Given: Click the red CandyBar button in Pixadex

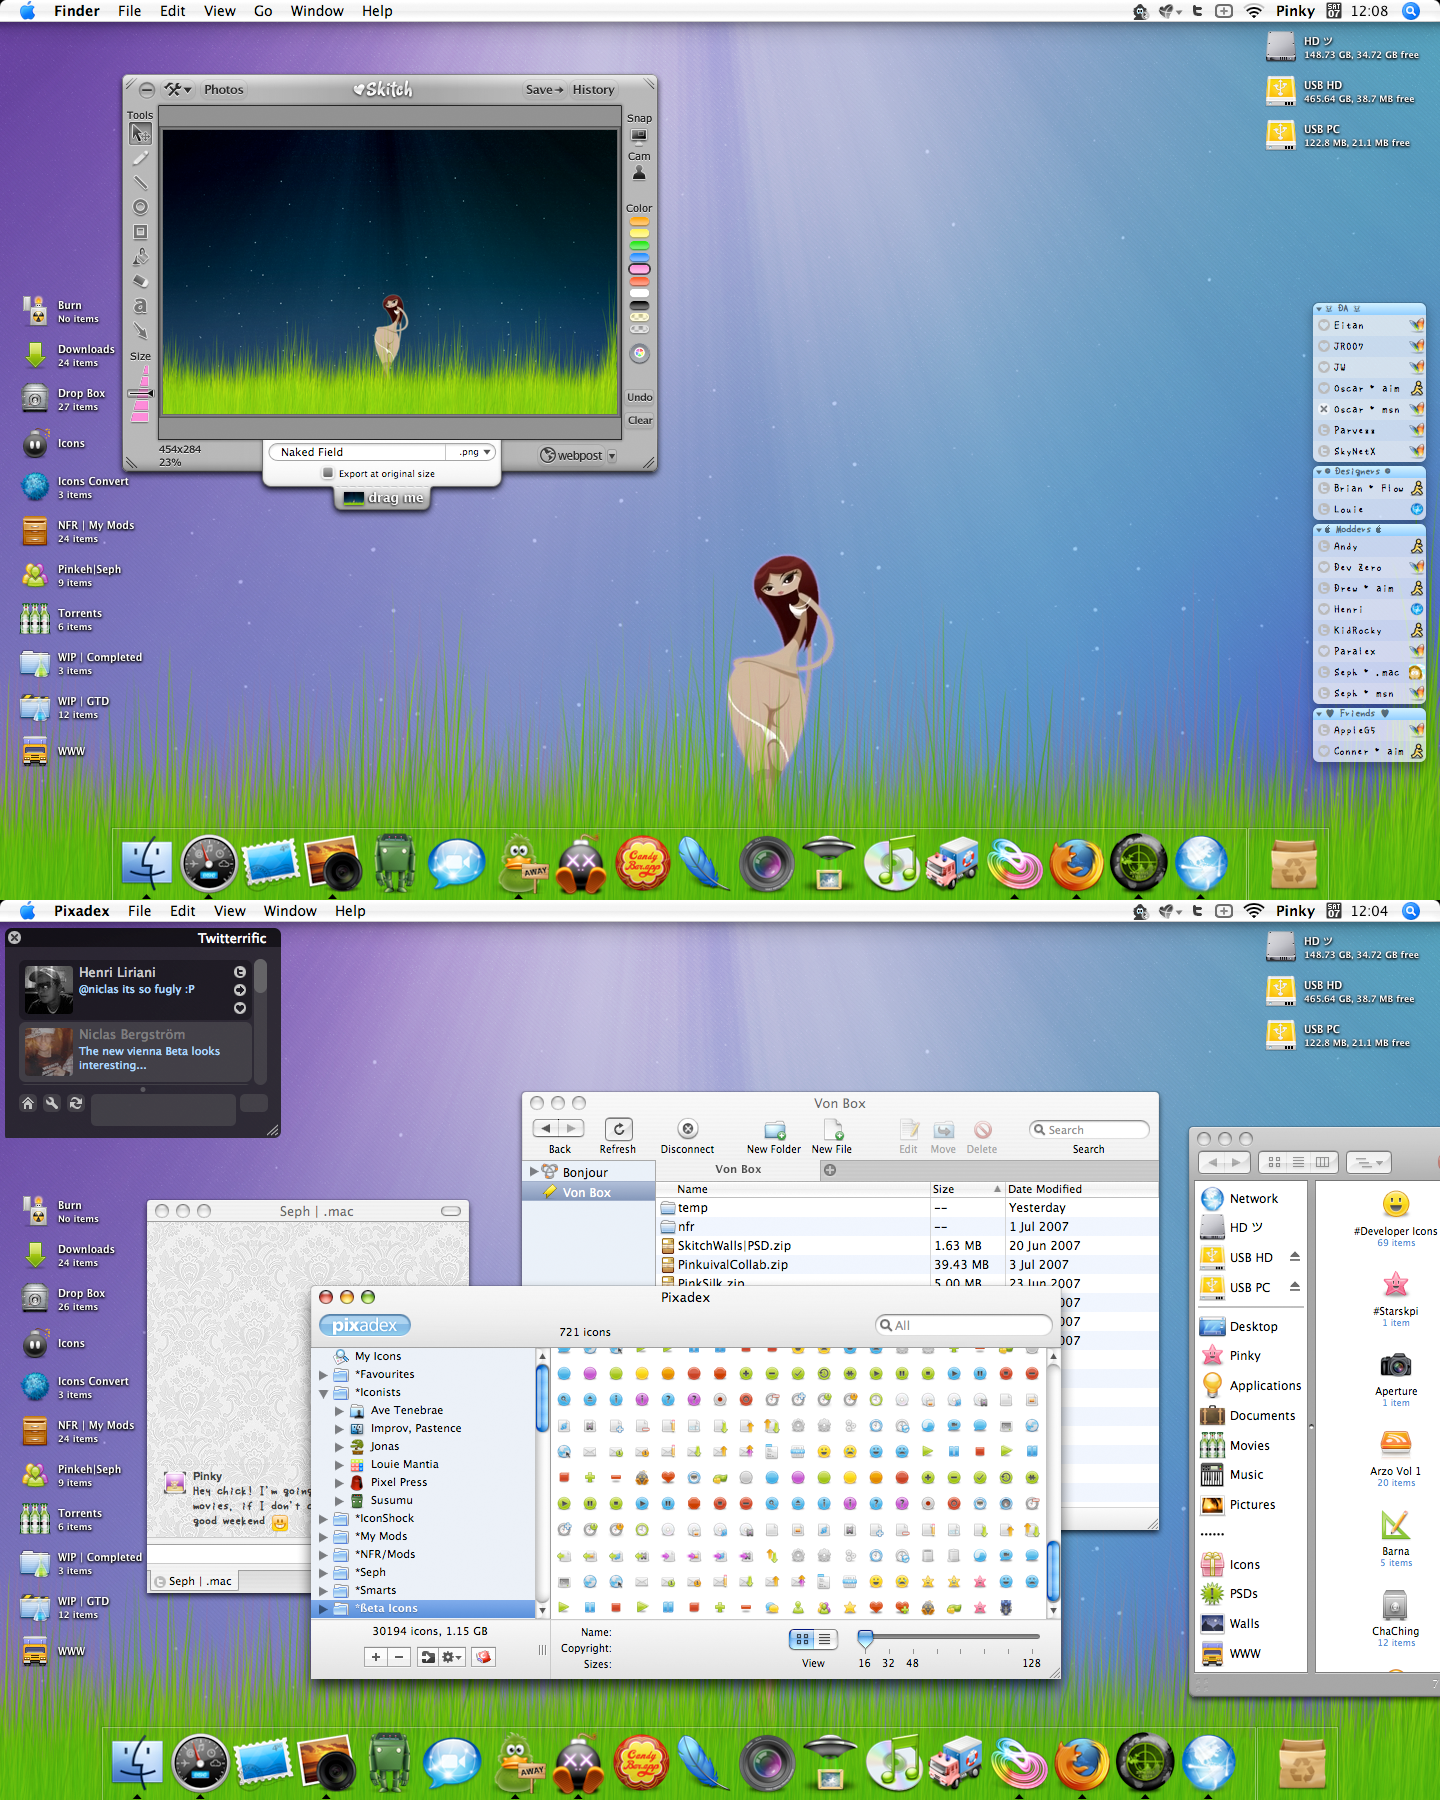Looking at the screenshot, I should tap(483, 1657).
